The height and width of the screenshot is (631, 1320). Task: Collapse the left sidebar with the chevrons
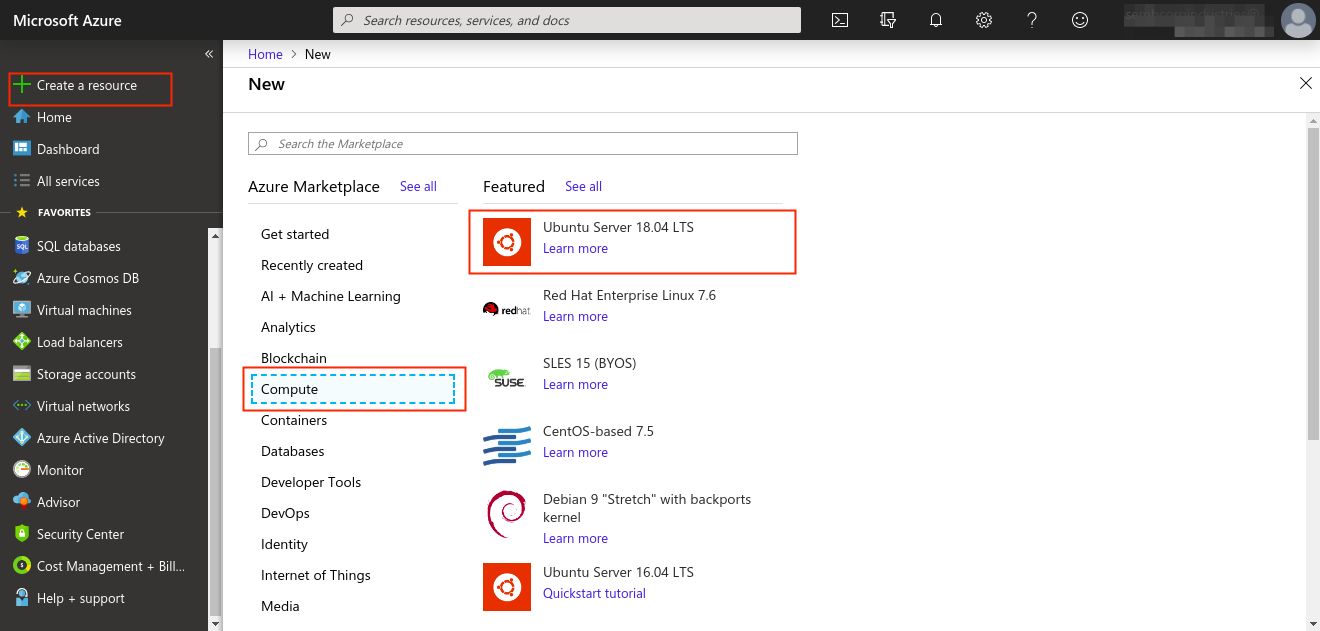[x=209, y=54]
